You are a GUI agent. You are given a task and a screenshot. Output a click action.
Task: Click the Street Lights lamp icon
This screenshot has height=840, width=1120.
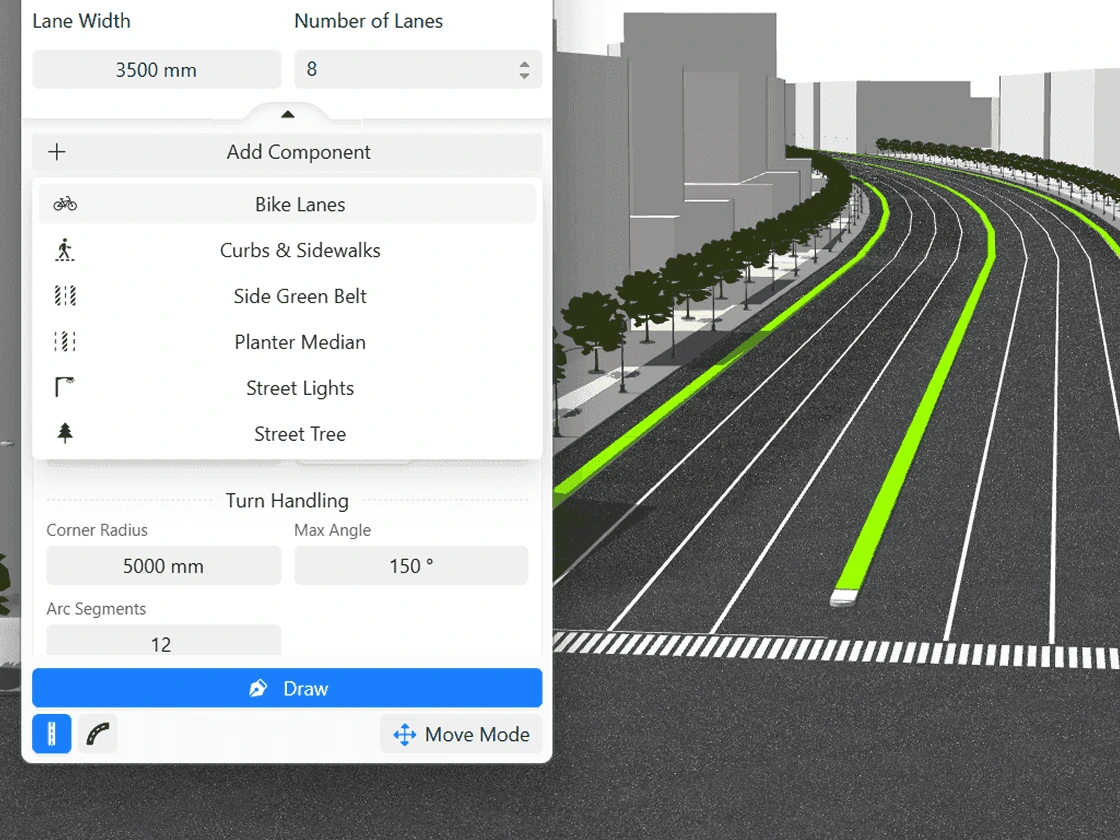point(65,387)
